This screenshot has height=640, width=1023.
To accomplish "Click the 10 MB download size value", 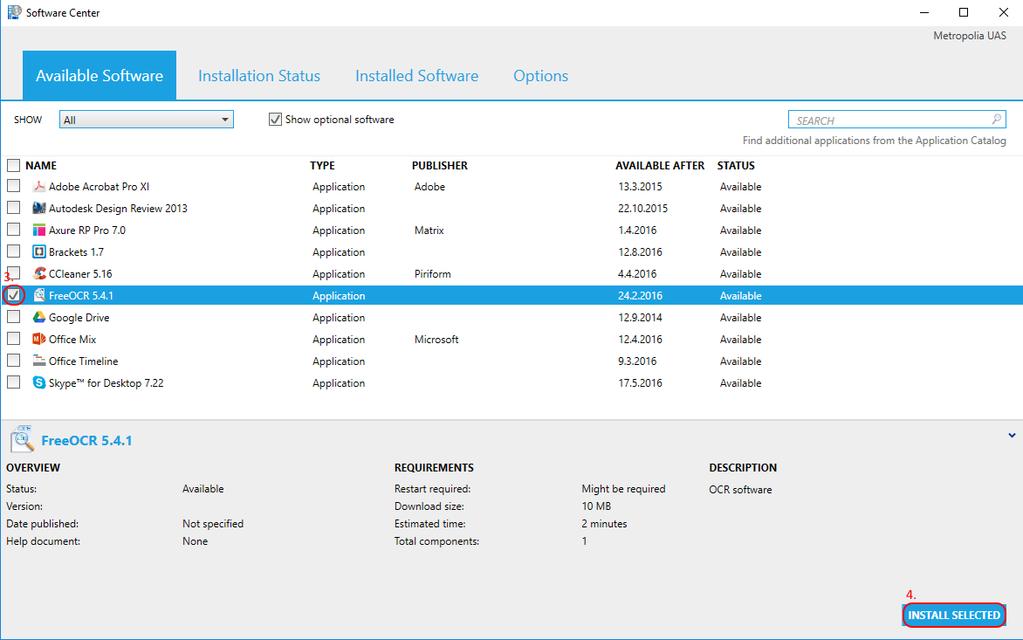I will (596, 506).
